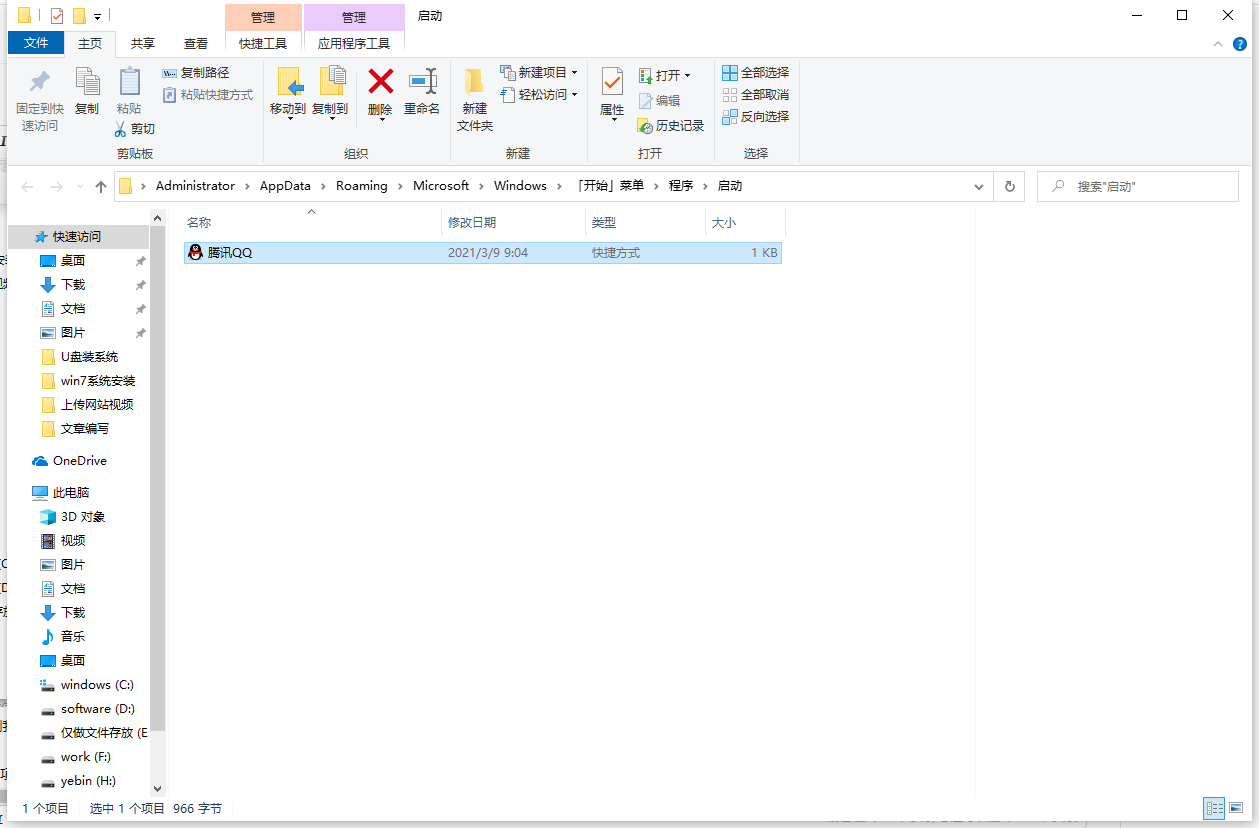Toggle the details view in the status bar
Image resolution: width=1259 pixels, height=828 pixels.
coord(1214,807)
